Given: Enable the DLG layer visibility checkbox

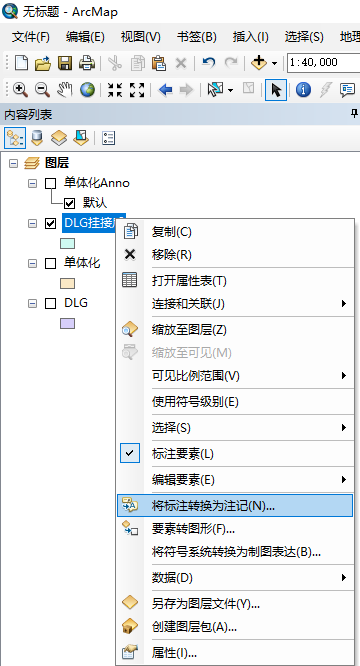Looking at the screenshot, I should 51,304.
